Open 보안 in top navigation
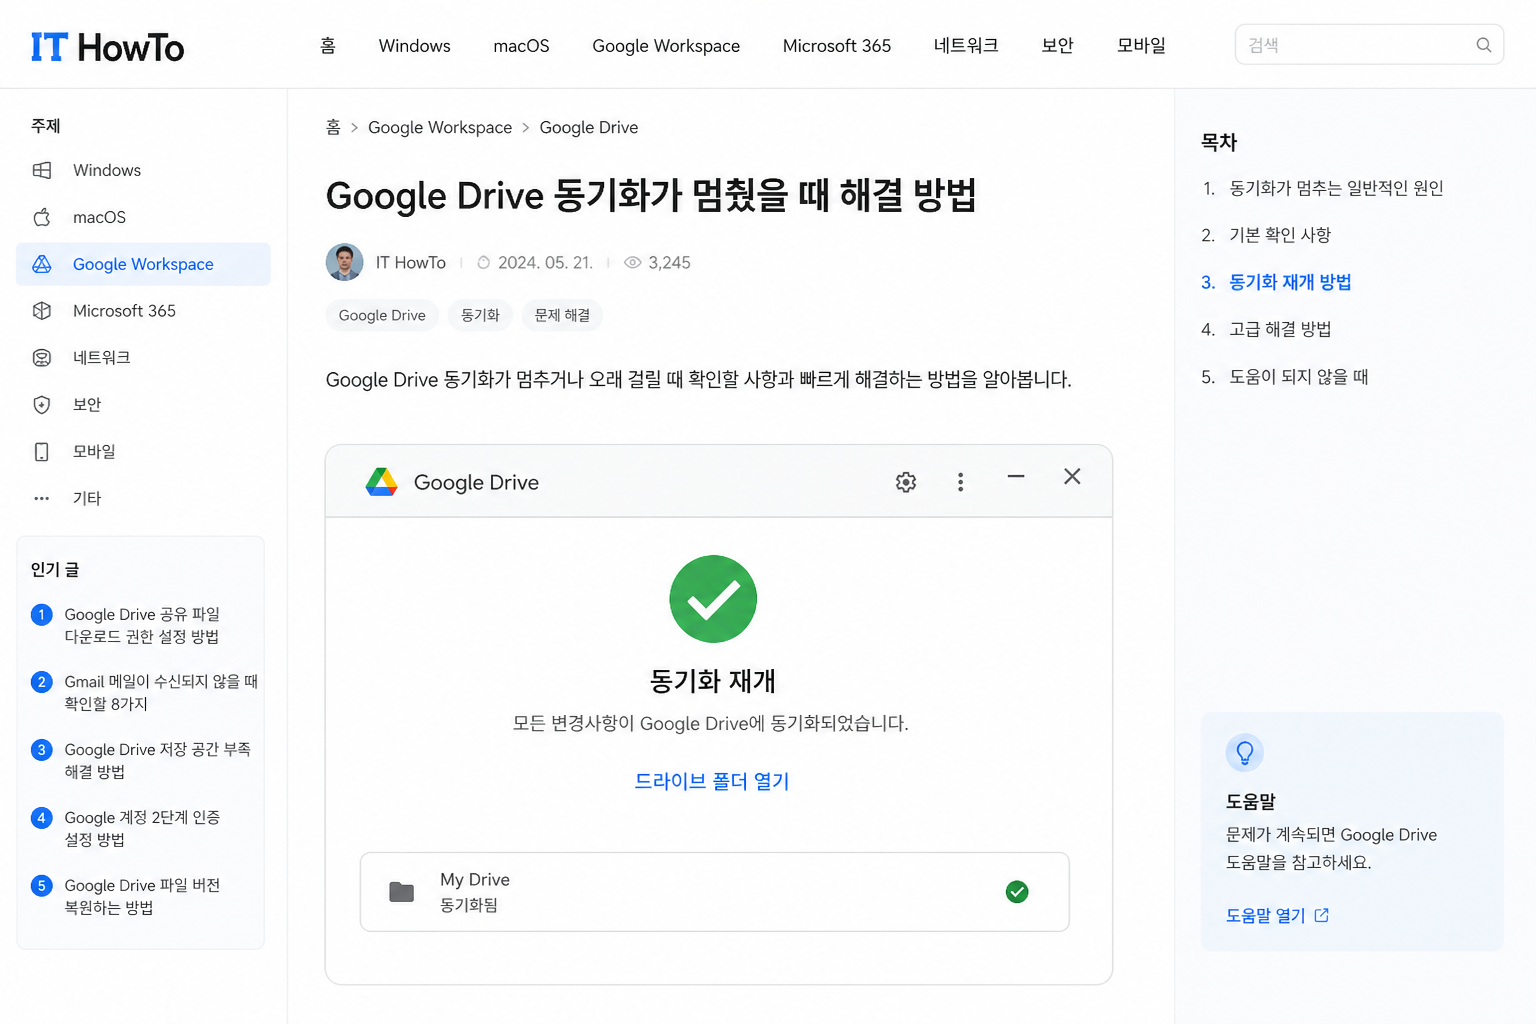Image resolution: width=1536 pixels, height=1024 pixels. point(1057,46)
